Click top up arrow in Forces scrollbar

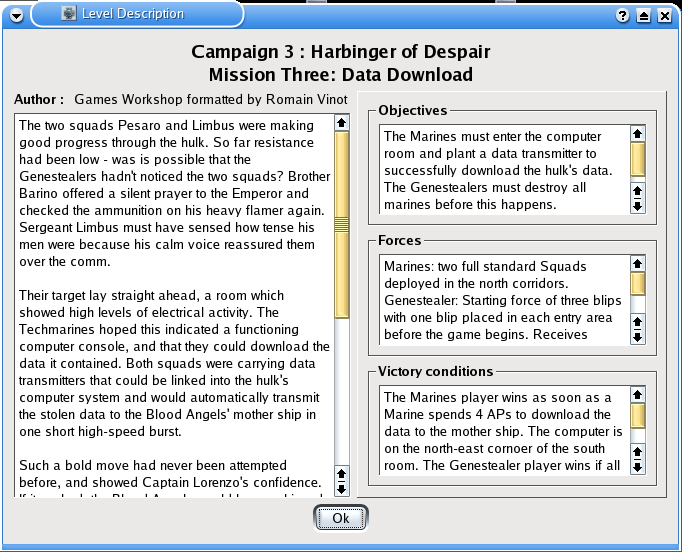coord(638,264)
